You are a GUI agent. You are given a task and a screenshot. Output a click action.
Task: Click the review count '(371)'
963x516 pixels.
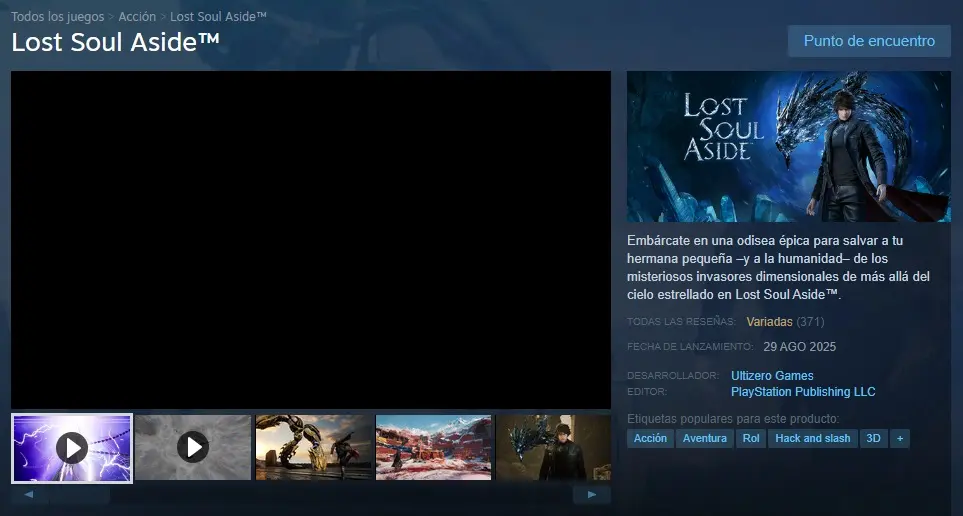(x=810, y=321)
